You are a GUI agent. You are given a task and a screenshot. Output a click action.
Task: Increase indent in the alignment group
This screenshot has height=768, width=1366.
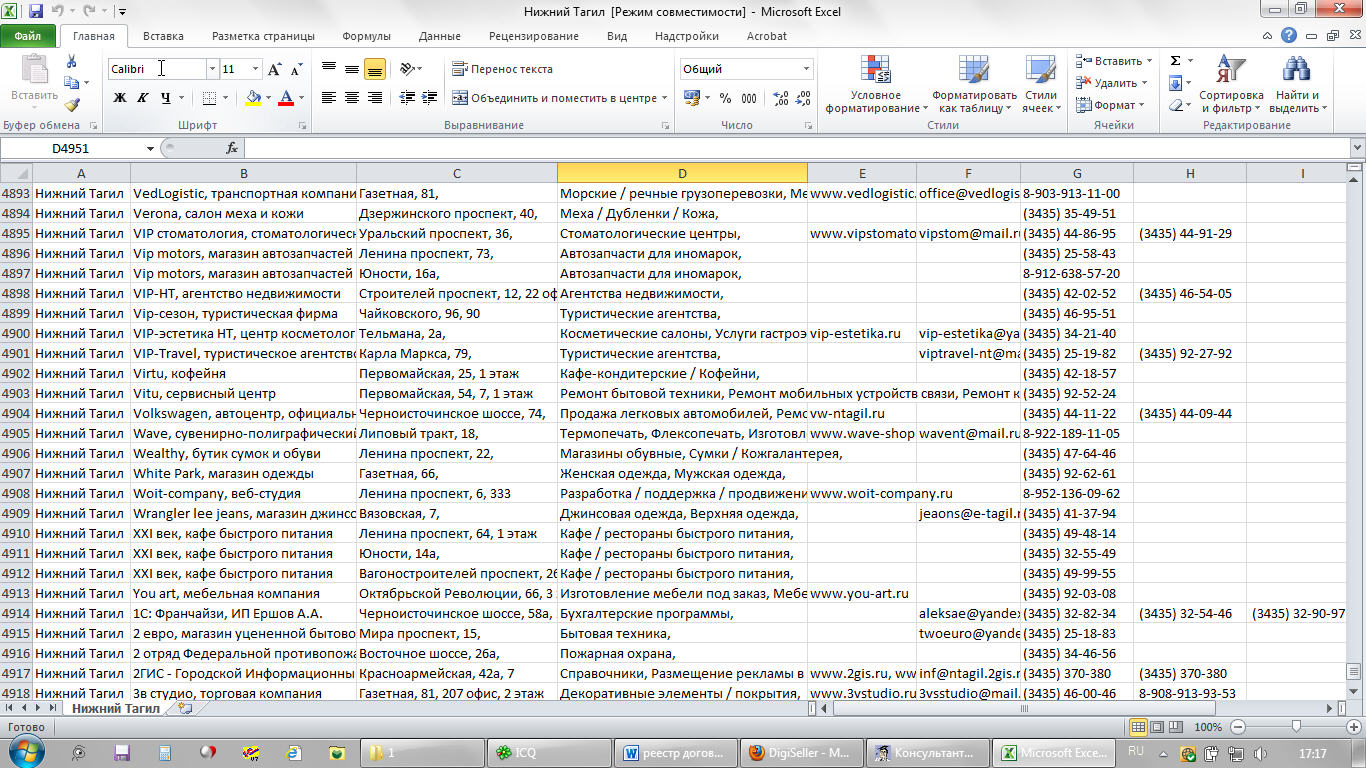click(430, 98)
